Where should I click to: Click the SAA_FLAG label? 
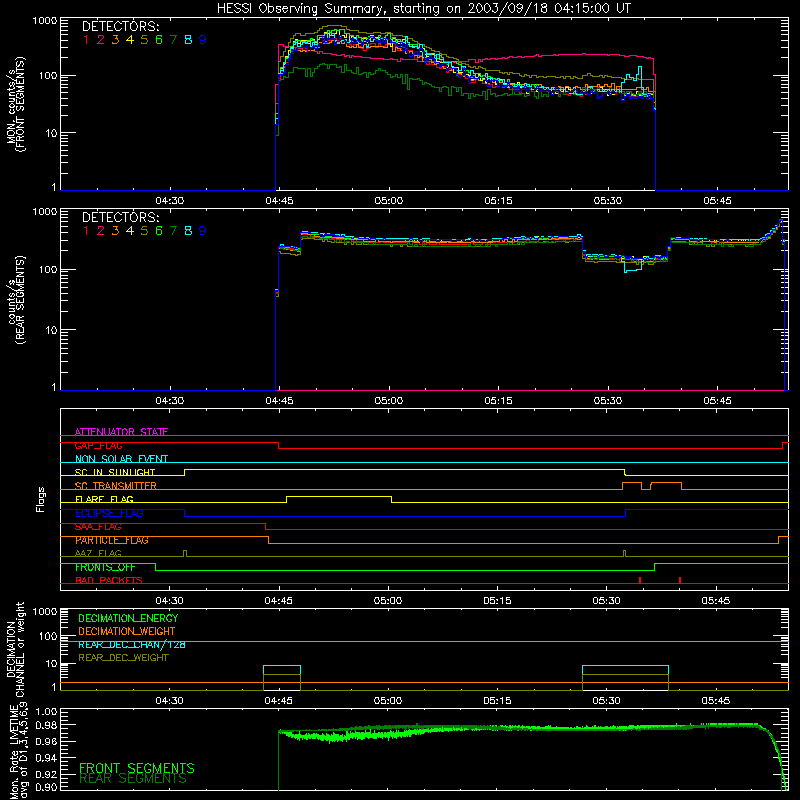coord(98,527)
